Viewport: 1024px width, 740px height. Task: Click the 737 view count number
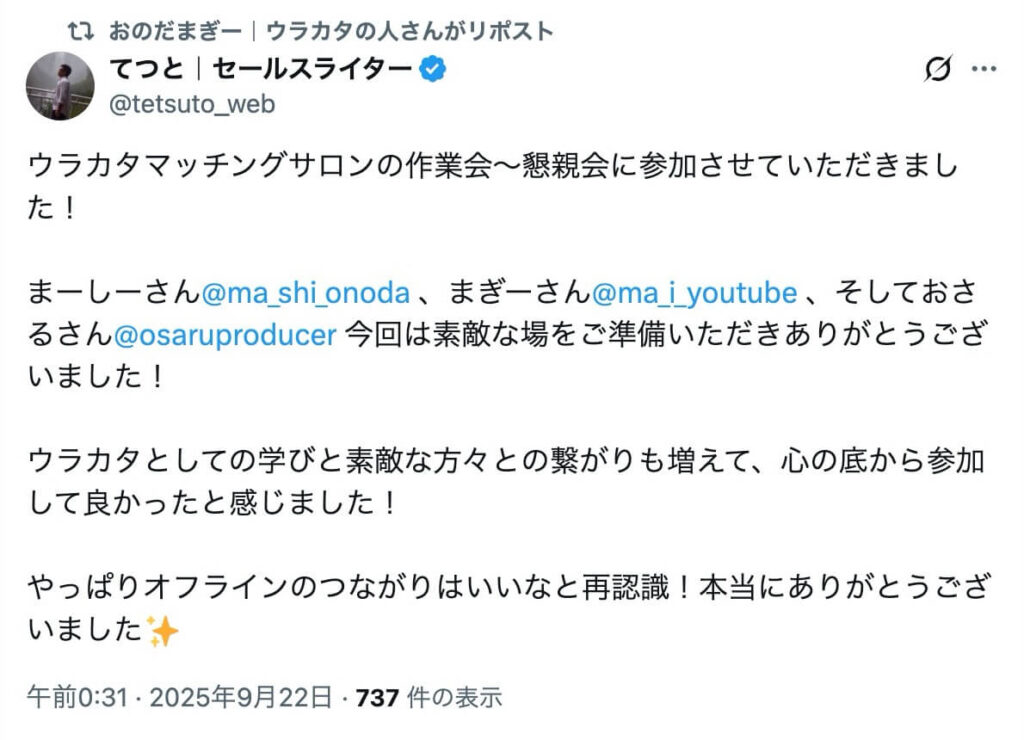pos(378,697)
